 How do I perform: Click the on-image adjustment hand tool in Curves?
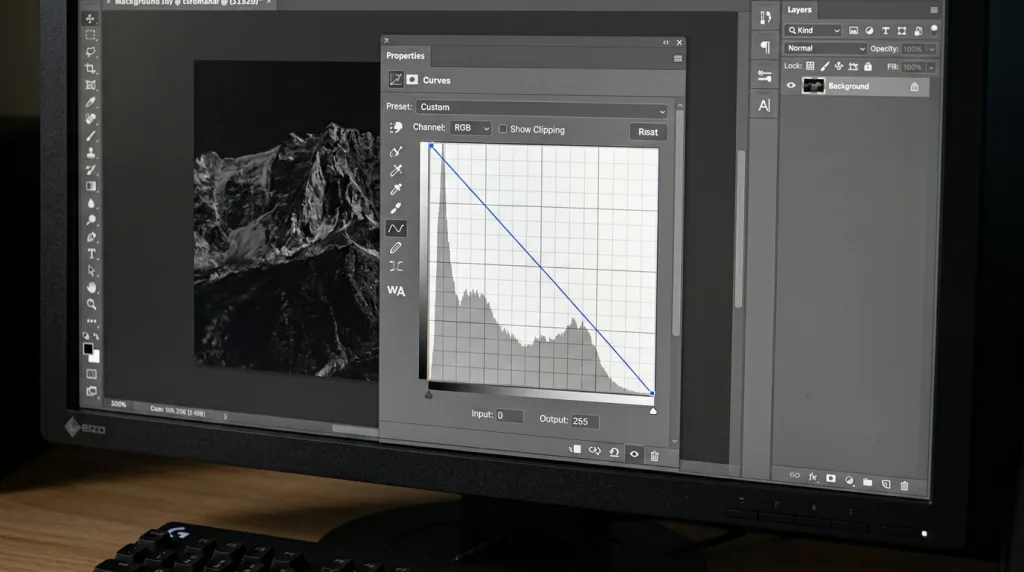396,128
